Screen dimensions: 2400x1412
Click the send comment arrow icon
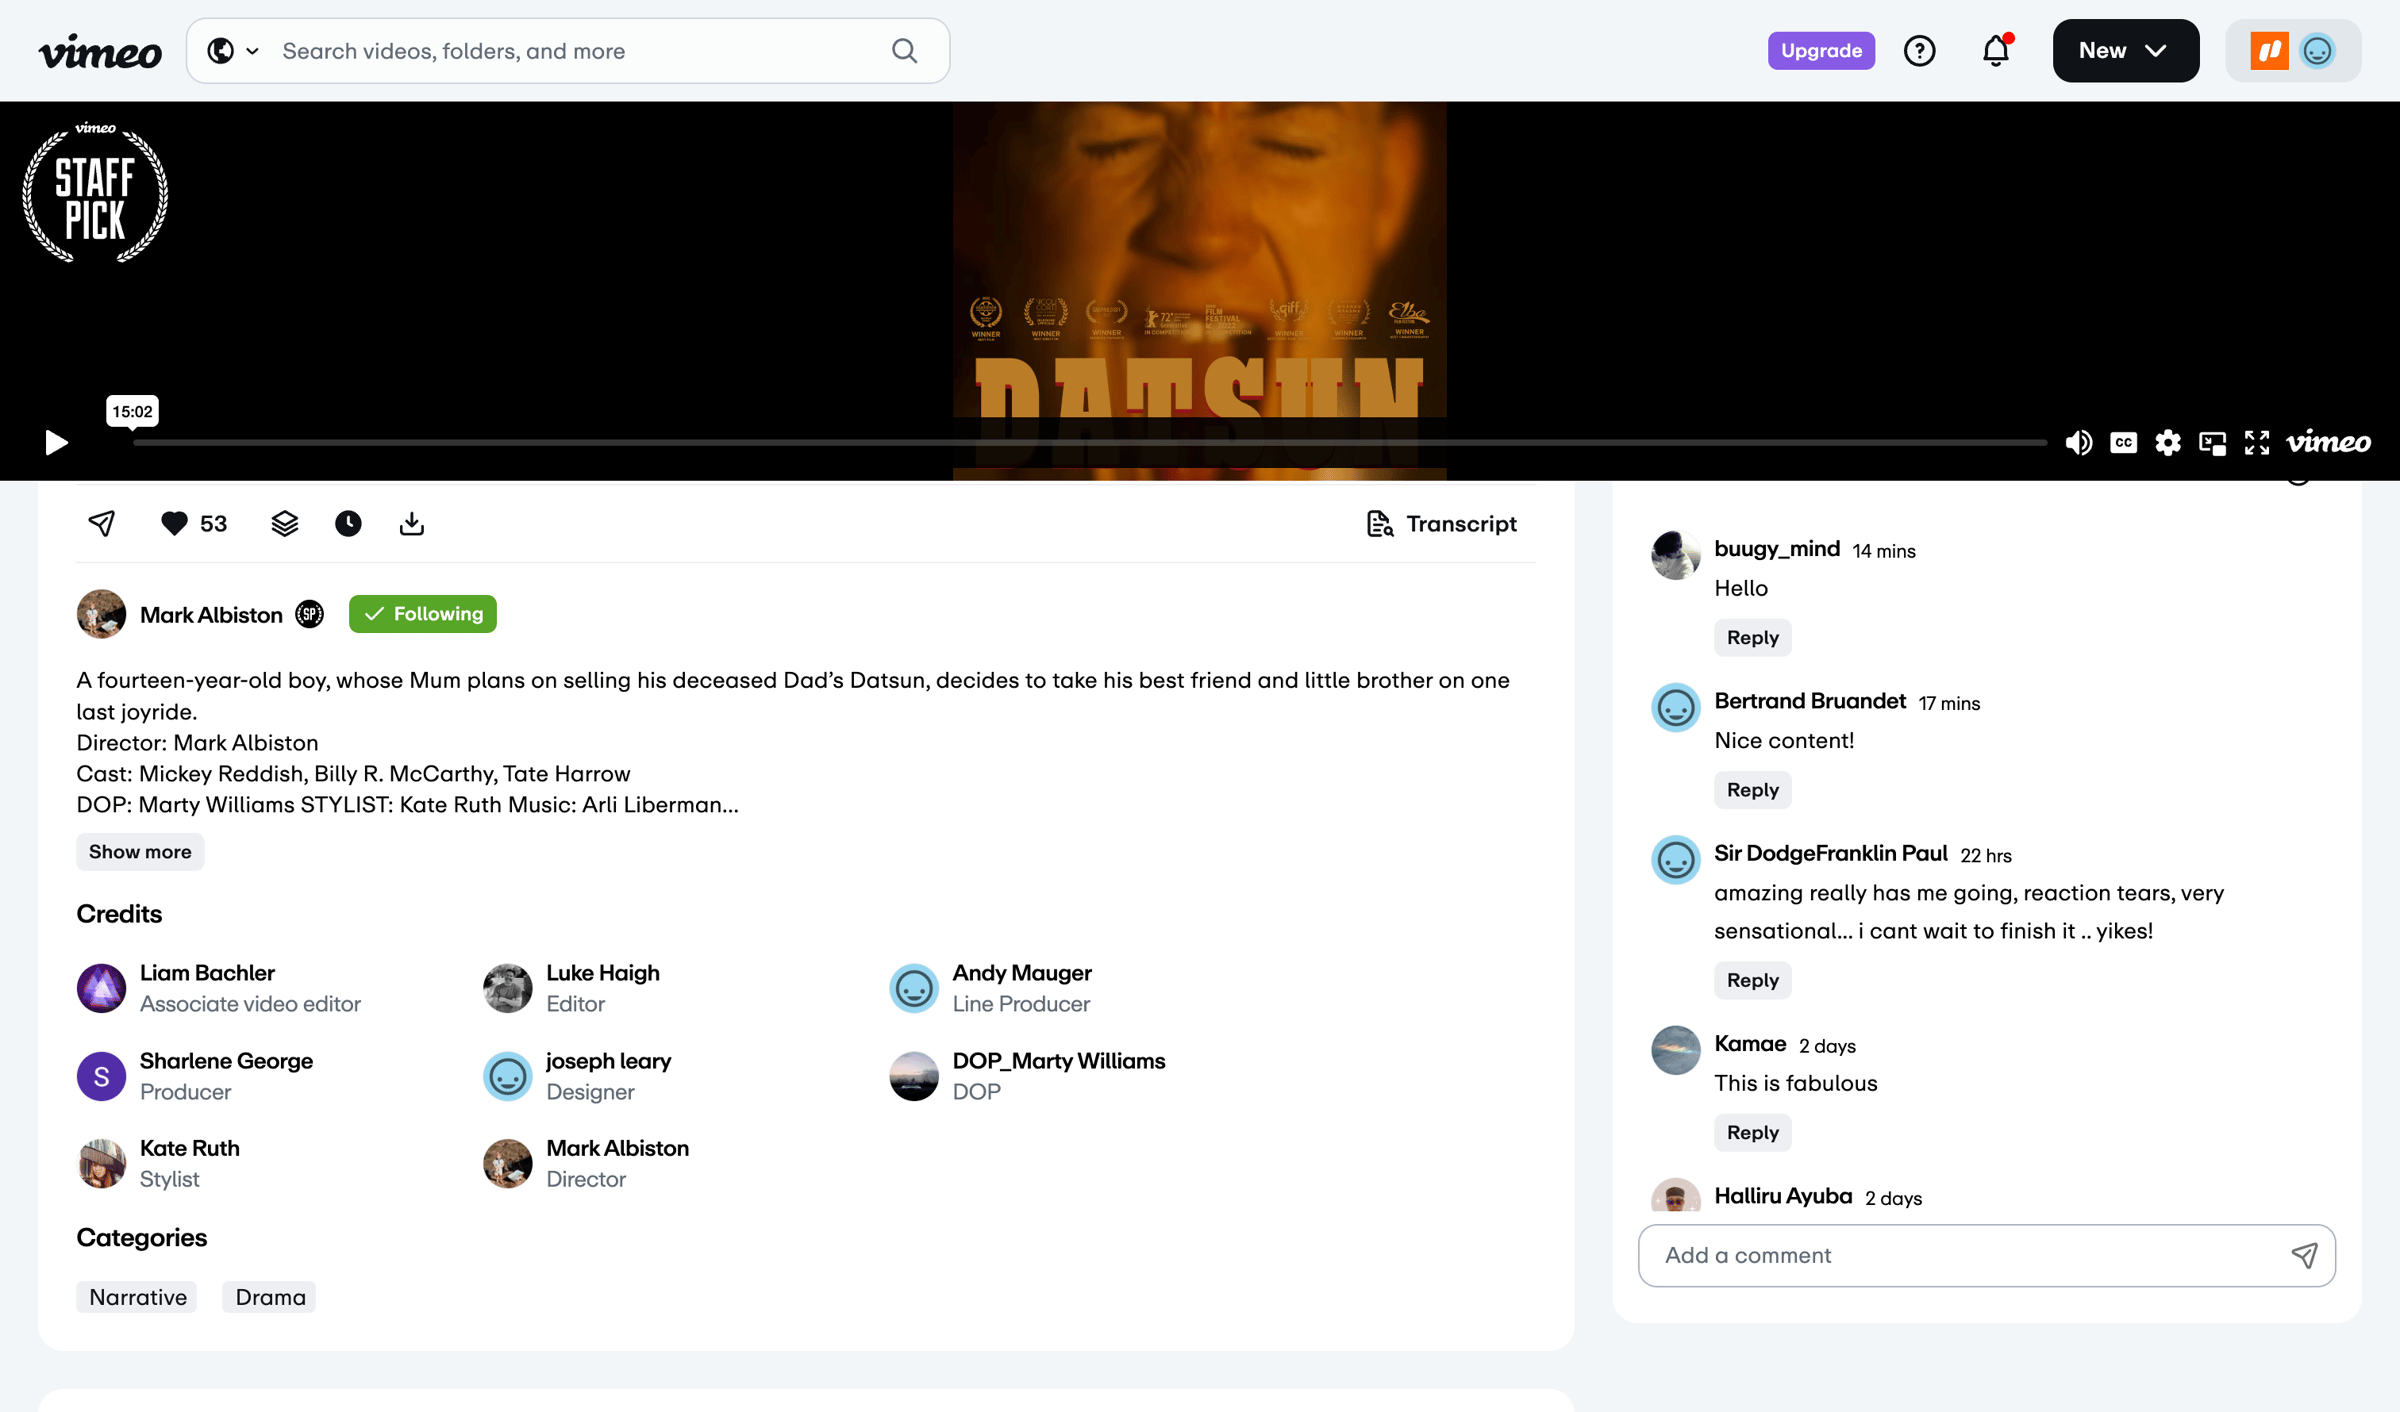tap(2304, 1256)
